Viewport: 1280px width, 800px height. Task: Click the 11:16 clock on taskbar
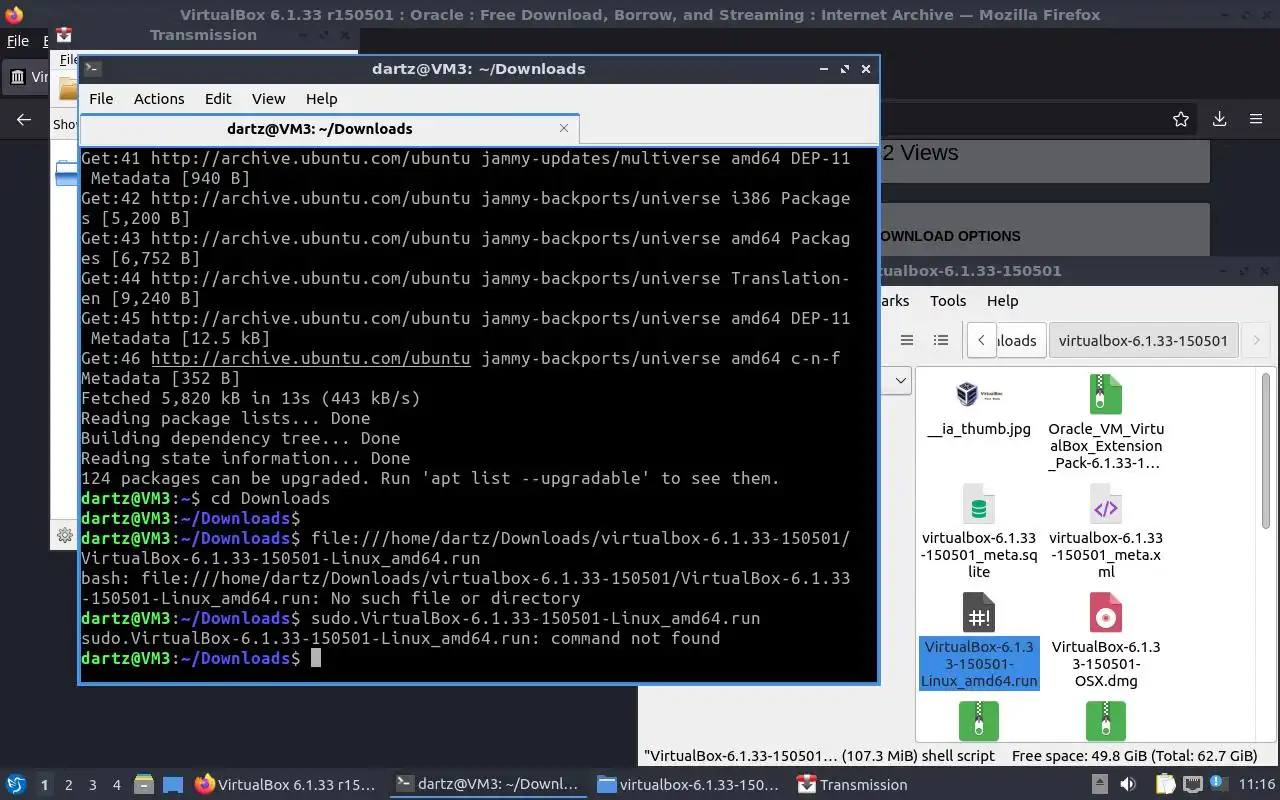coord(1258,784)
